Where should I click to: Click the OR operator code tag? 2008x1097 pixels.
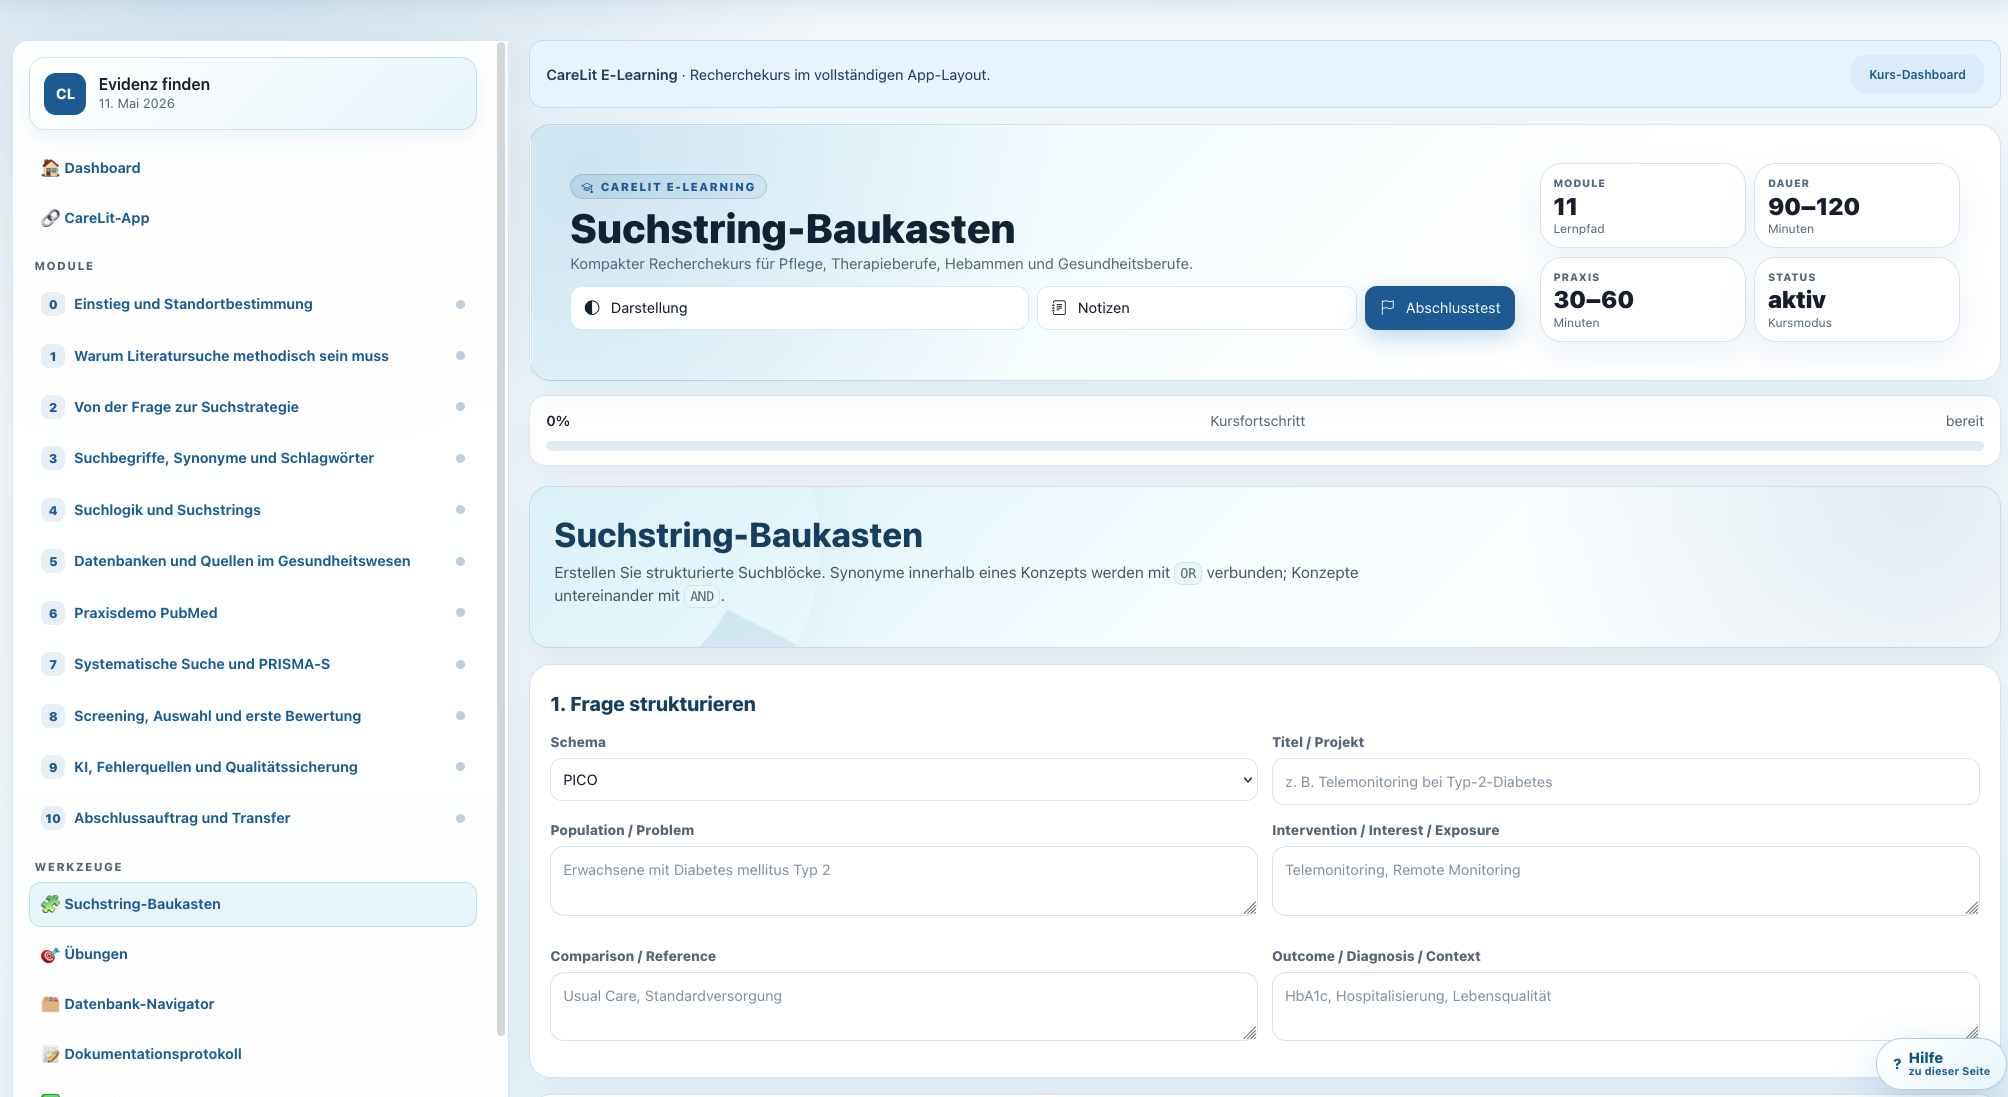pyautogui.click(x=1188, y=574)
